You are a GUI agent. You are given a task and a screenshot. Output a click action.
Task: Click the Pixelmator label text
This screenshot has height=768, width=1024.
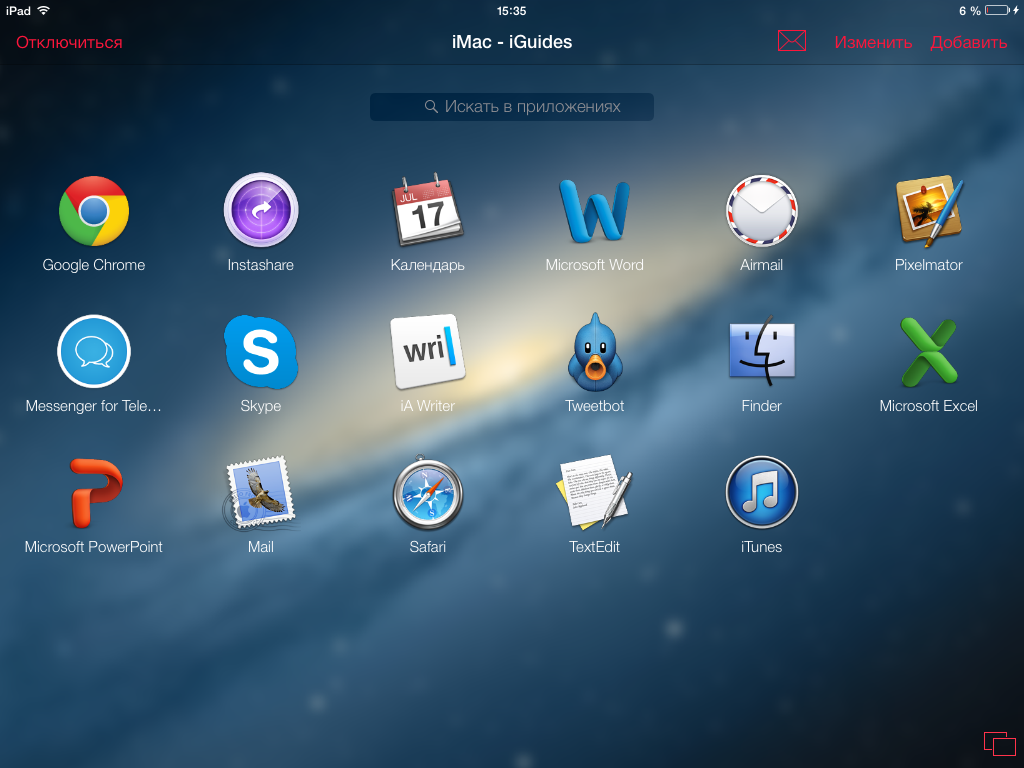(929, 264)
